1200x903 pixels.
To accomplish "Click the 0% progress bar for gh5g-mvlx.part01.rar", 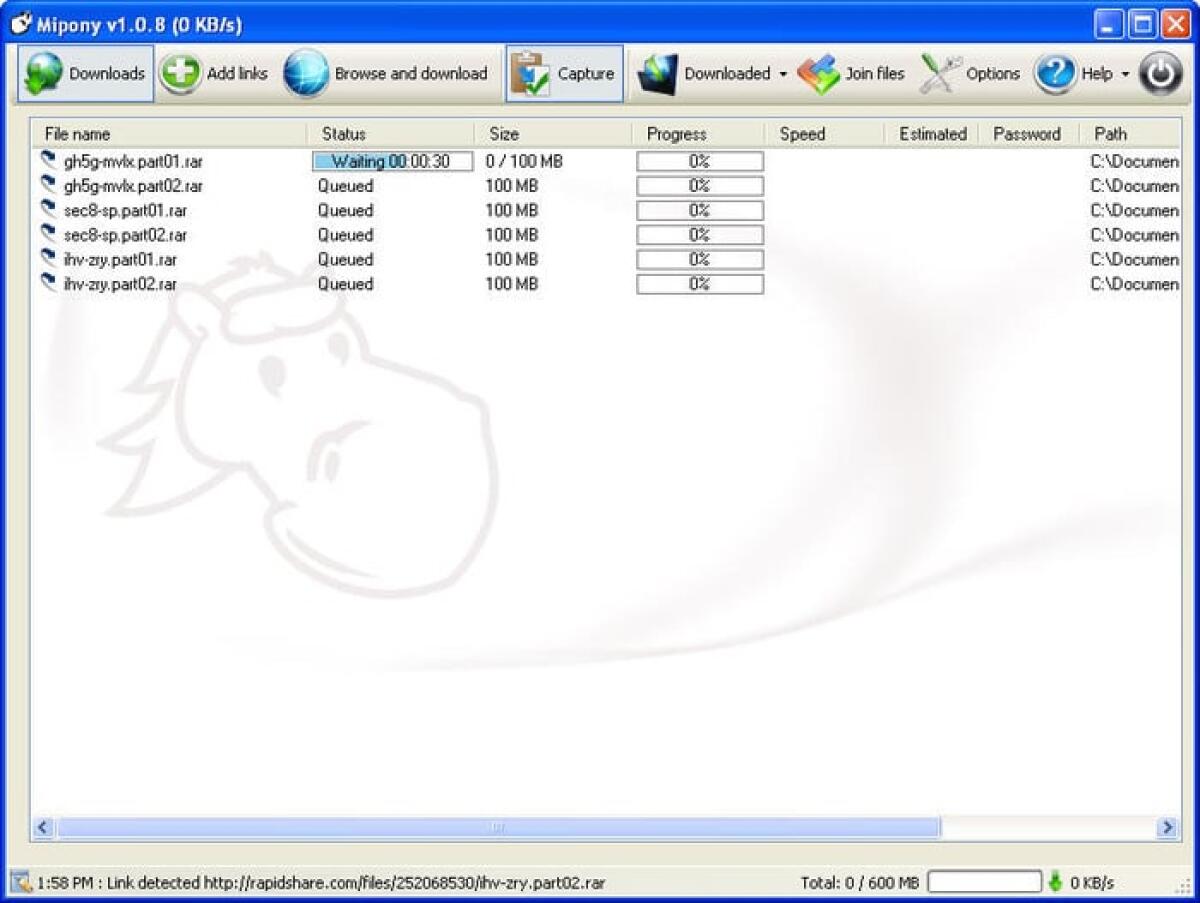I will click(x=699, y=161).
